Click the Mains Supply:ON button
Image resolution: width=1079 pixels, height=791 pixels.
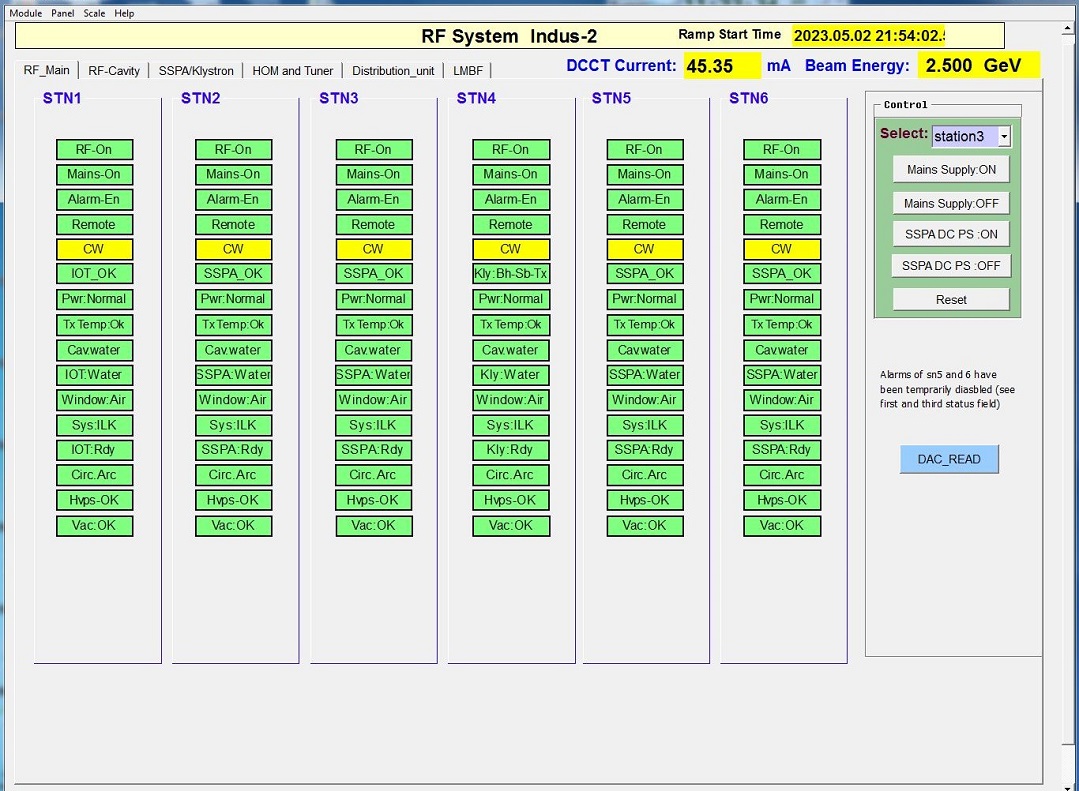[x=951, y=169]
